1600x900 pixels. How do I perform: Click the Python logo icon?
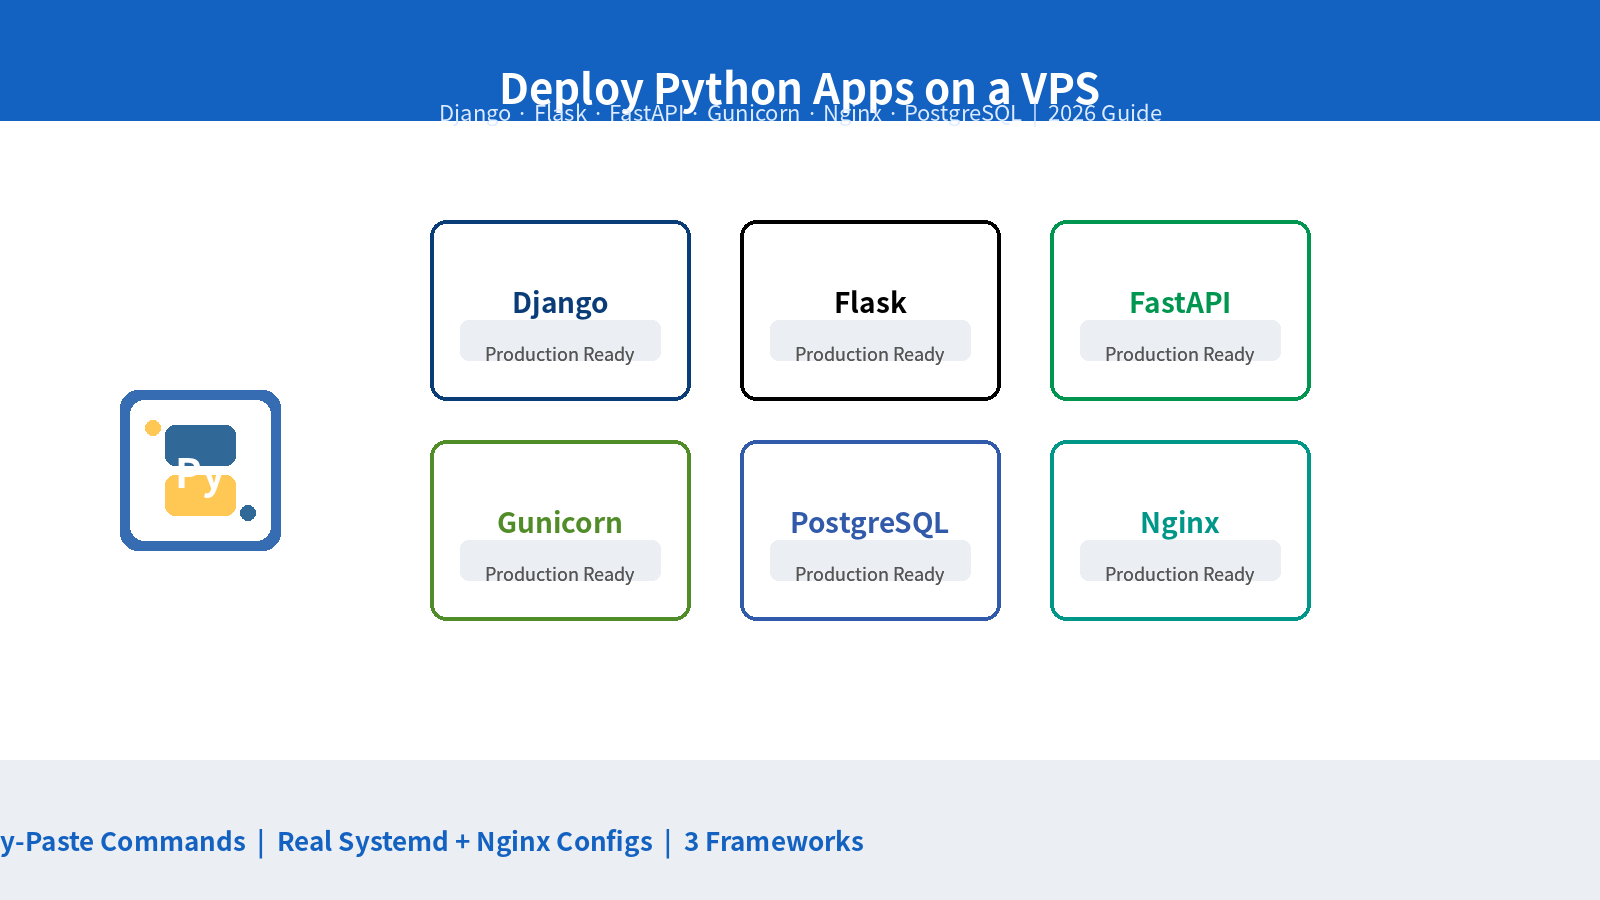point(200,470)
